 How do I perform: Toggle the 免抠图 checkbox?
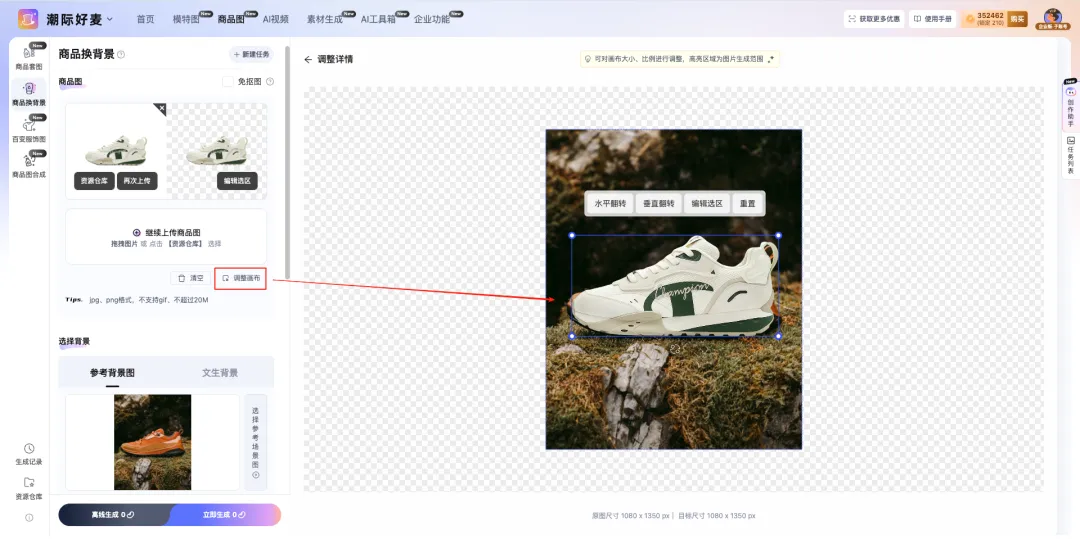point(228,81)
